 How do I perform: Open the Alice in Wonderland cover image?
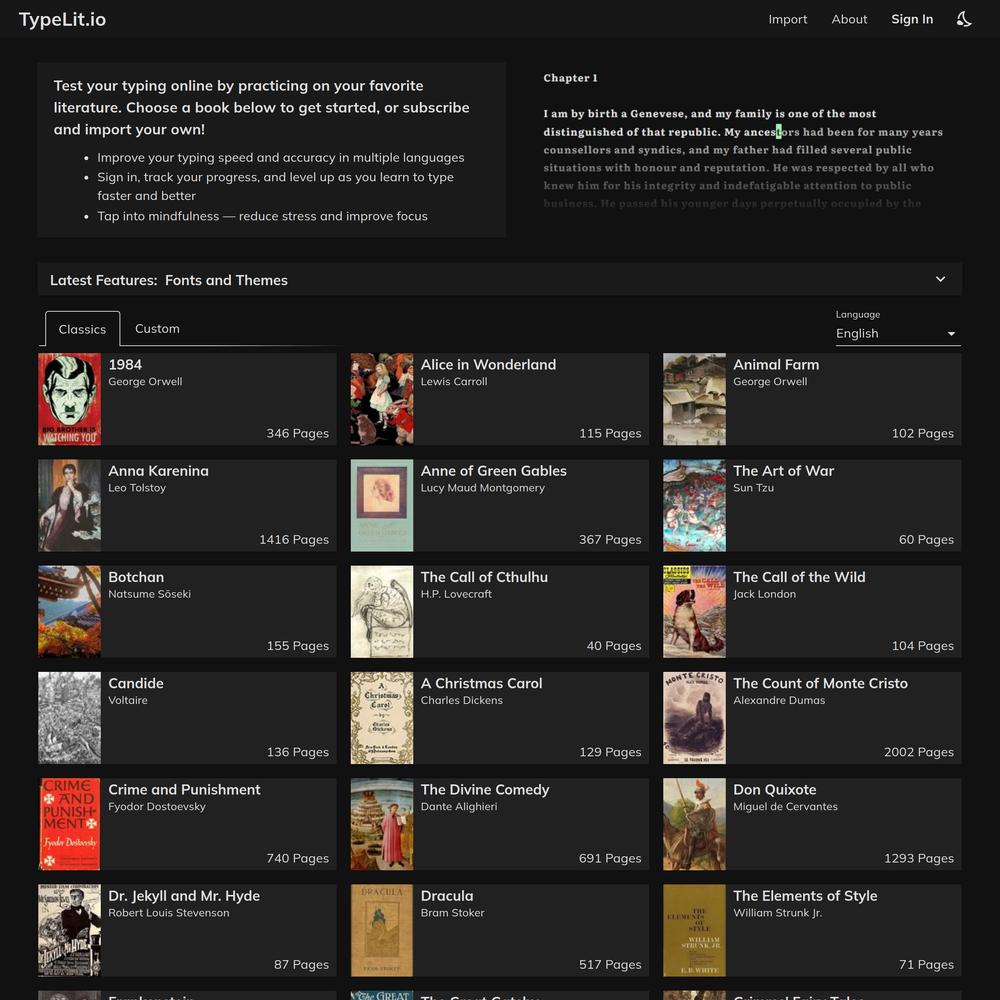(x=382, y=399)
